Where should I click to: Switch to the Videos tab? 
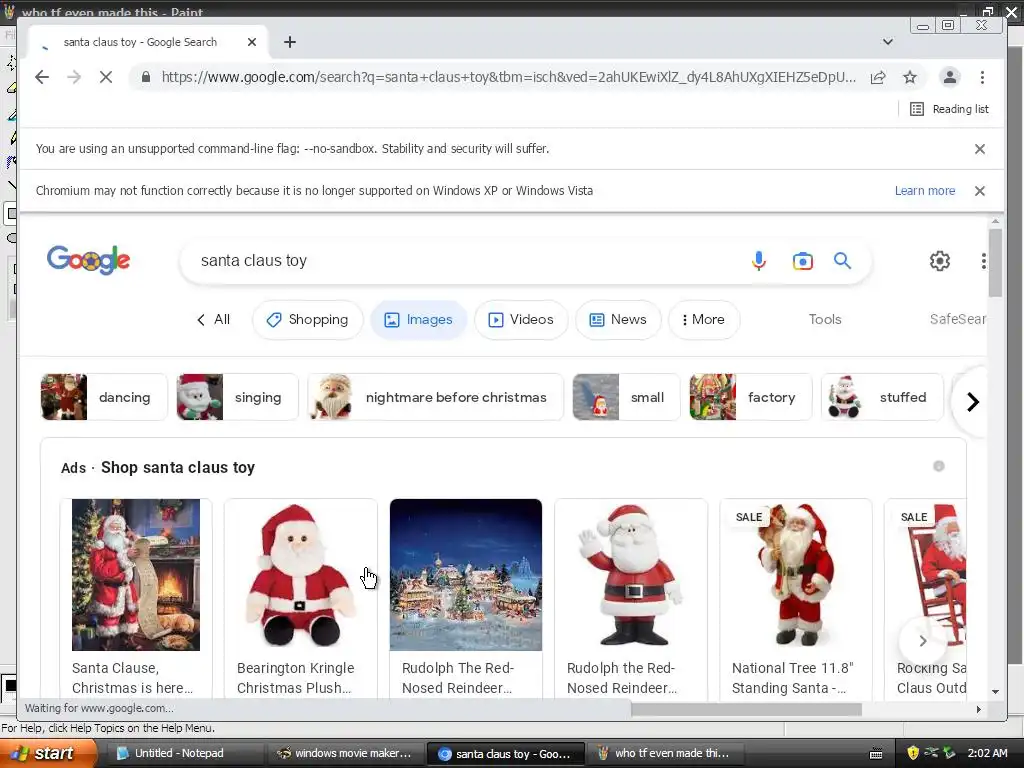[x=521, y=319]
